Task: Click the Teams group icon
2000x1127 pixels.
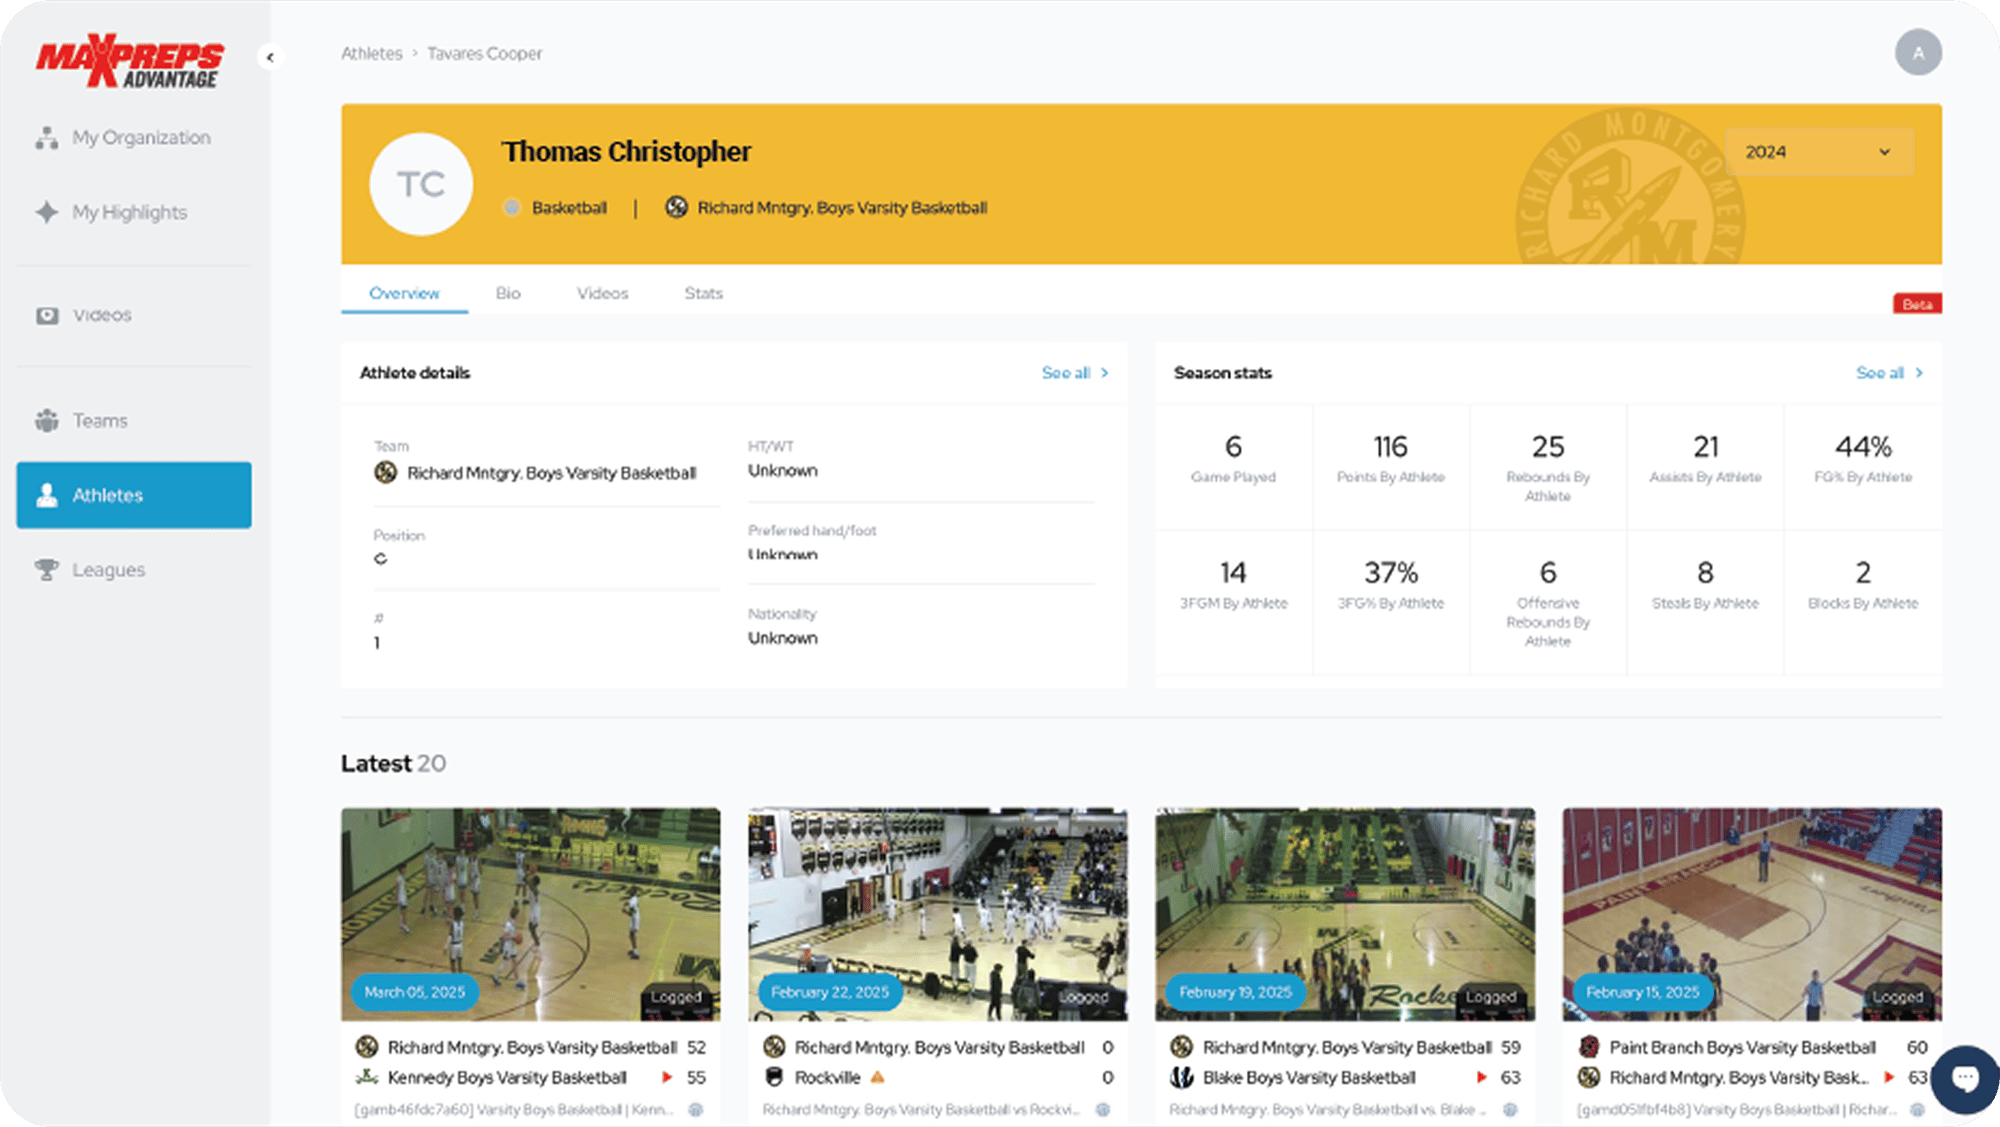Action: (x=46, y=421)
